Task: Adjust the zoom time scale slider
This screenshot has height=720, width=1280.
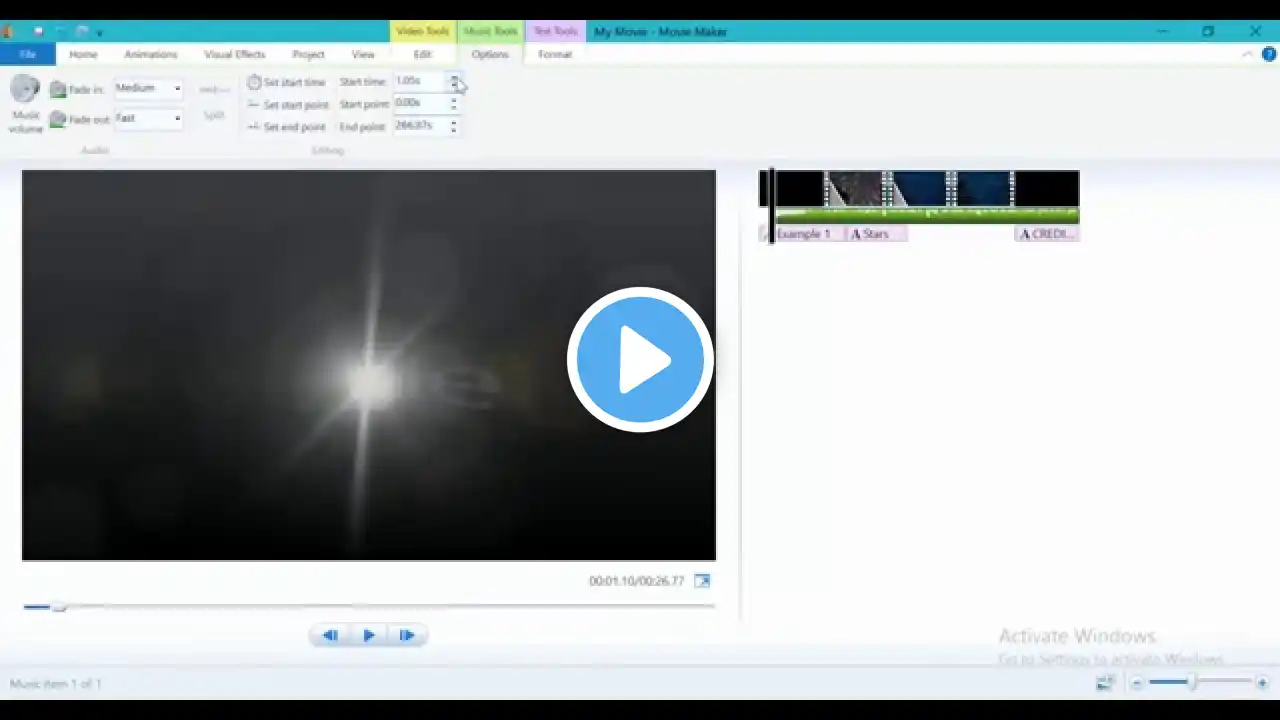Action: [x=1192, y=682]
